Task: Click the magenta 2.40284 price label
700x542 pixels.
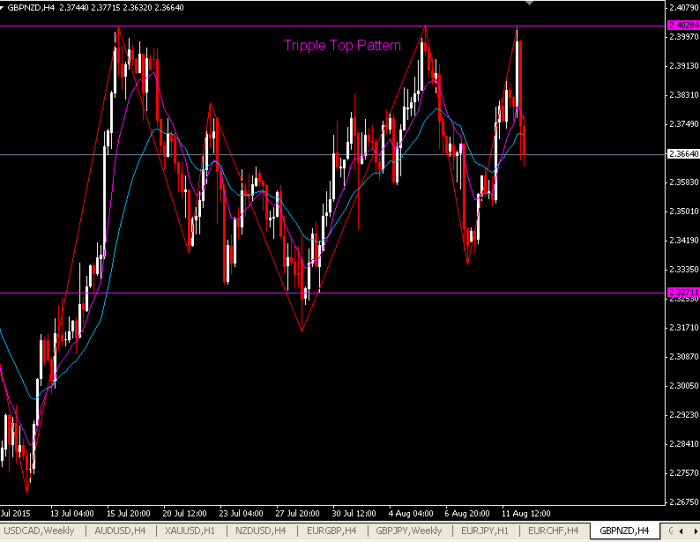Action: coord(683,25)
